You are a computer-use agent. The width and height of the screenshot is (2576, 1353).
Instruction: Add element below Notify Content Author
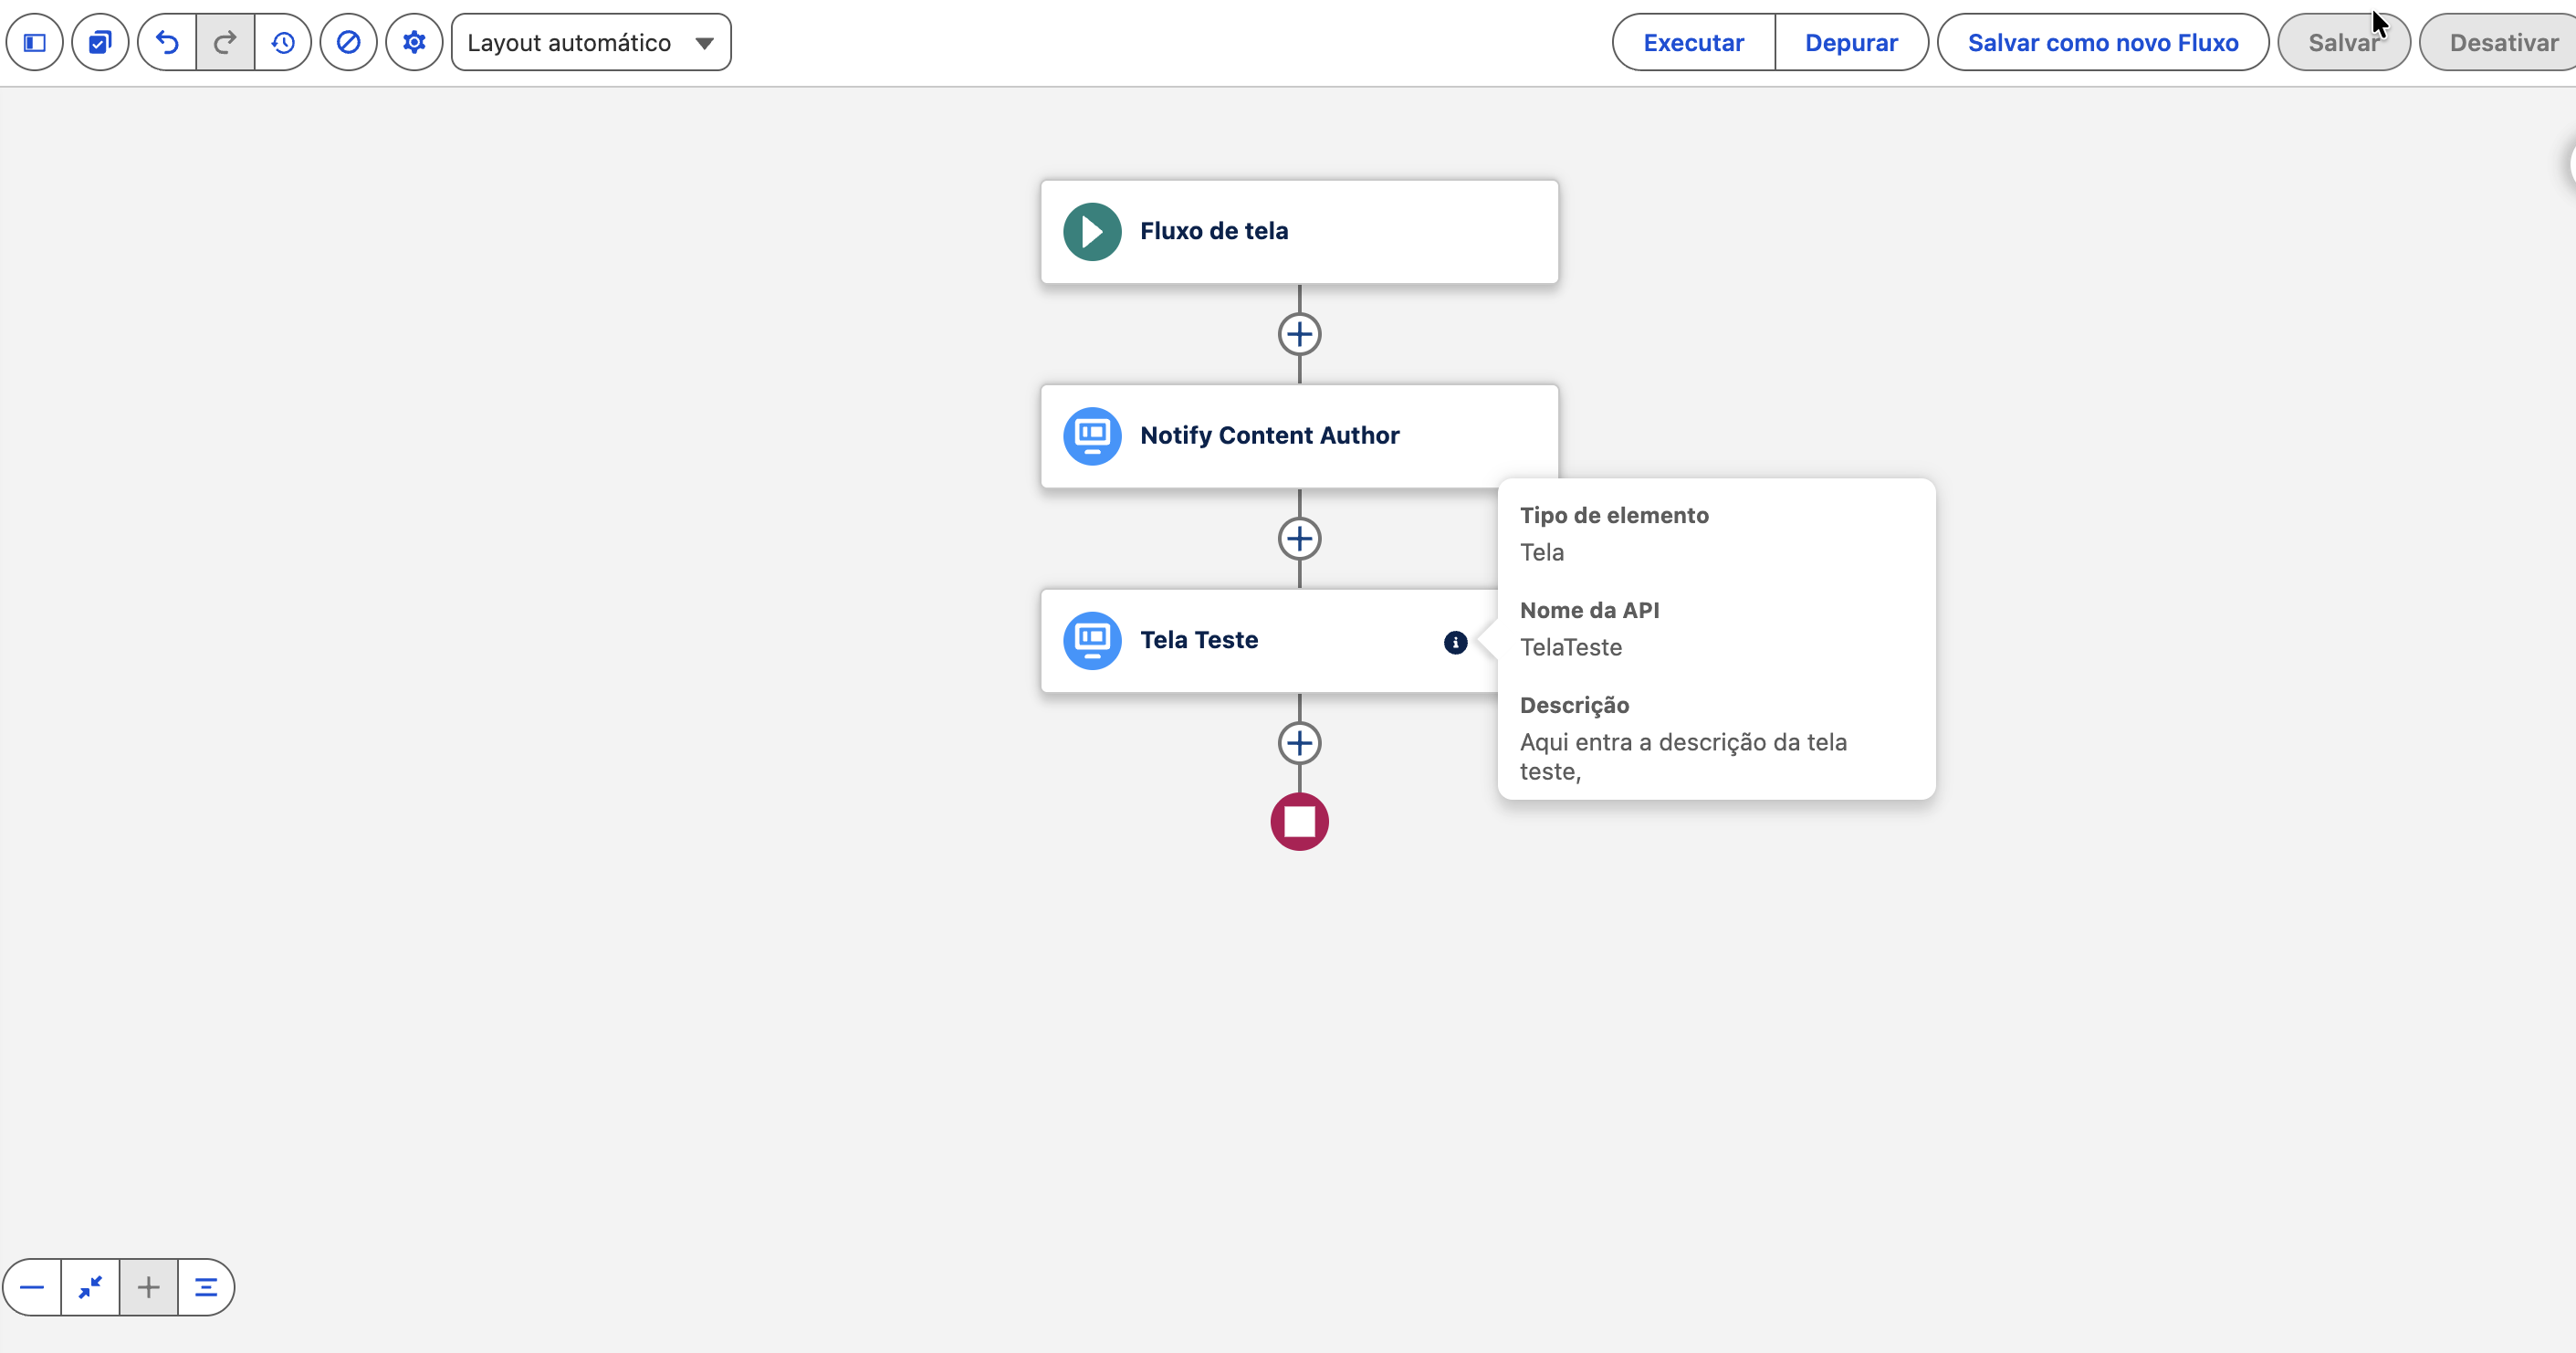click(x=1299, y=539)
